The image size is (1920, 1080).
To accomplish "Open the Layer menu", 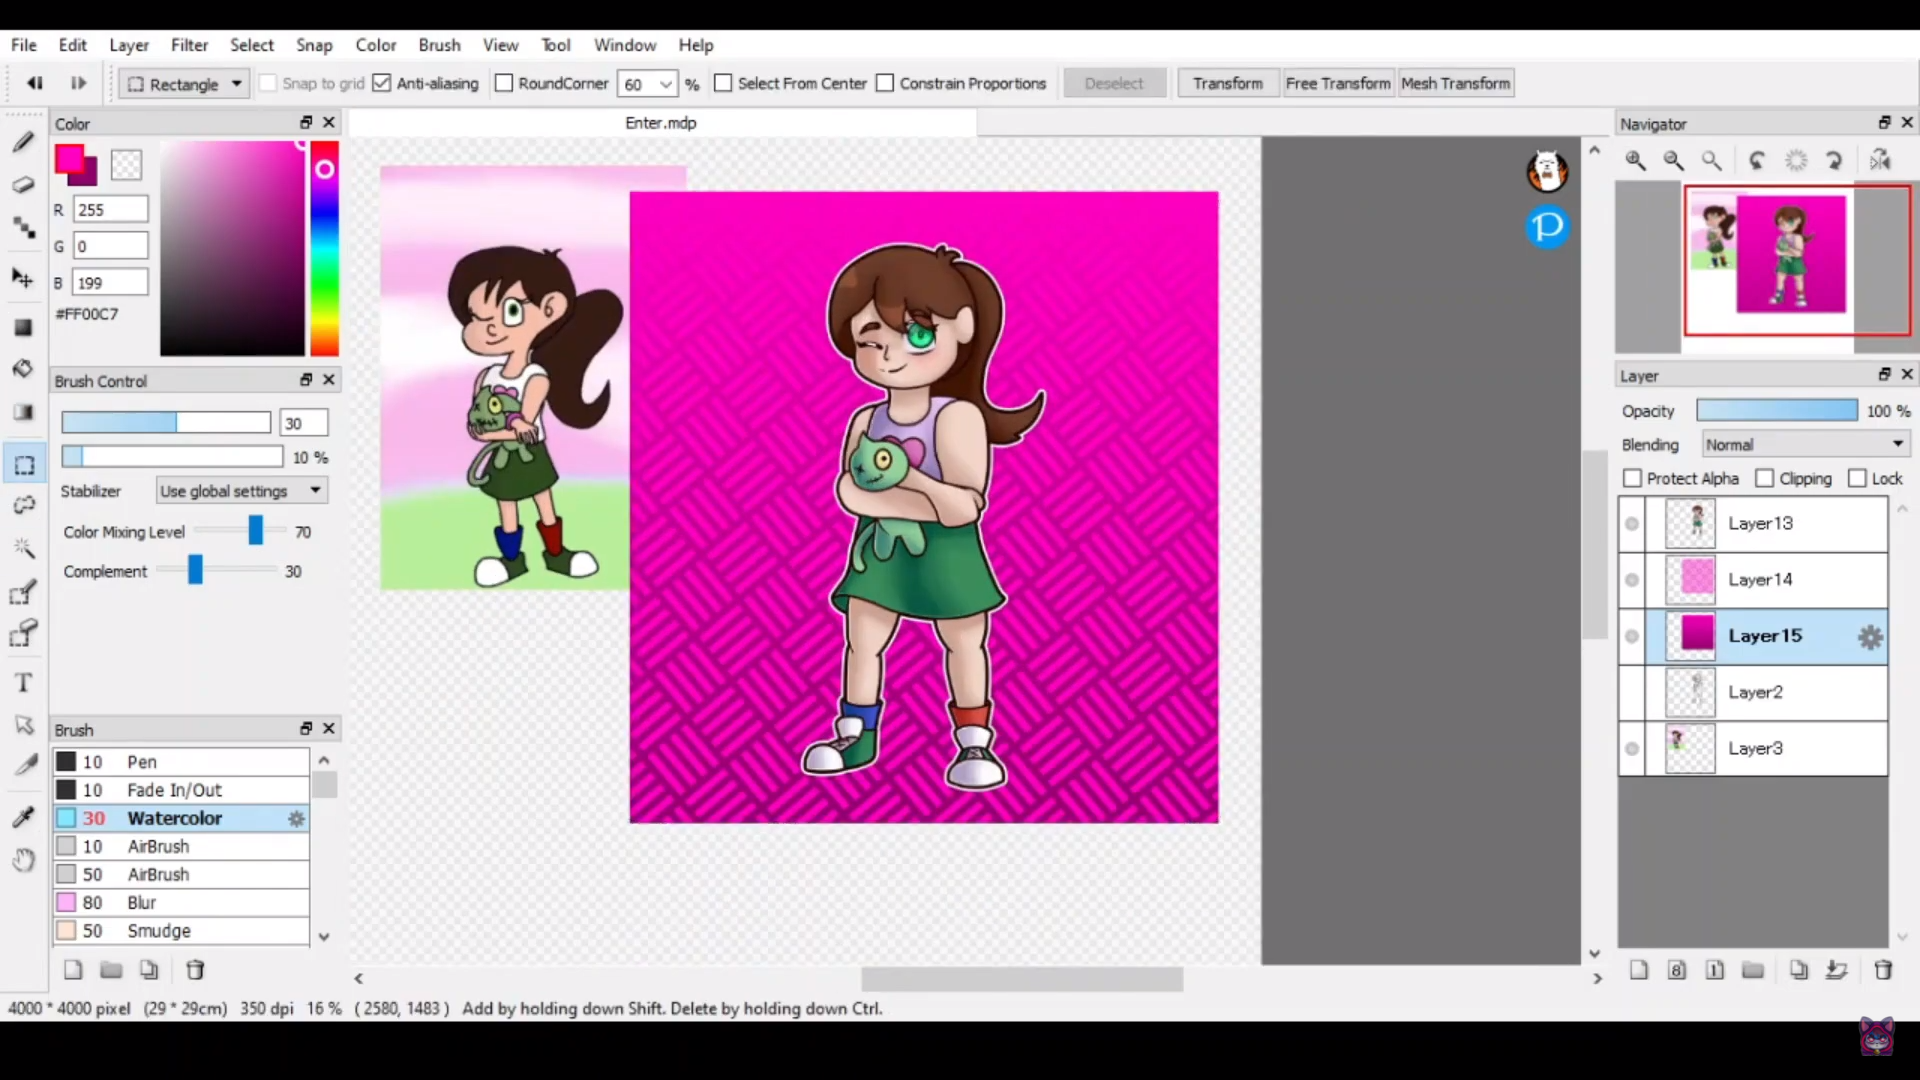I will (x=129, y=45).
